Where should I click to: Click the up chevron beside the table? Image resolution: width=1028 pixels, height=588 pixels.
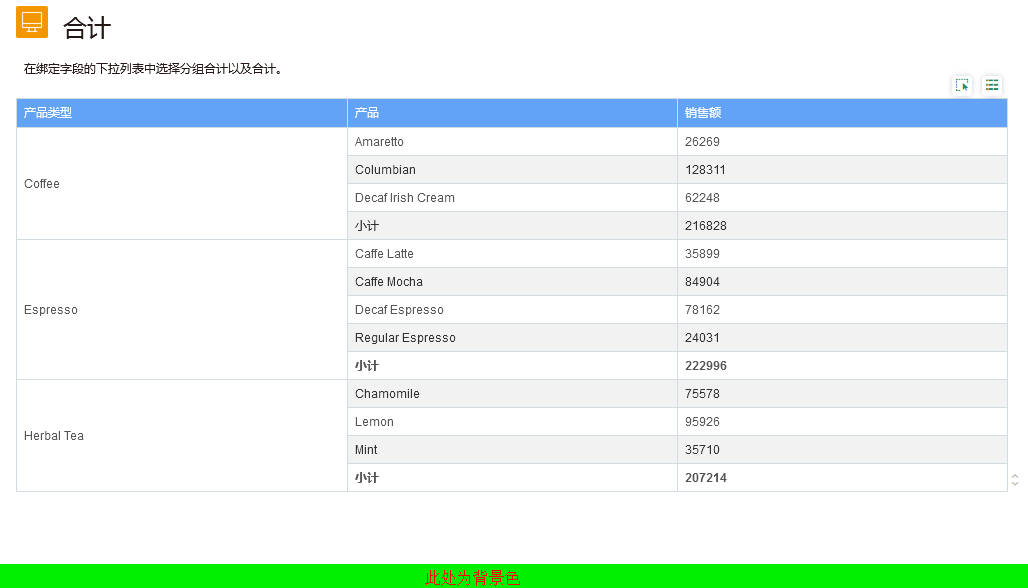click(1015, 476)
